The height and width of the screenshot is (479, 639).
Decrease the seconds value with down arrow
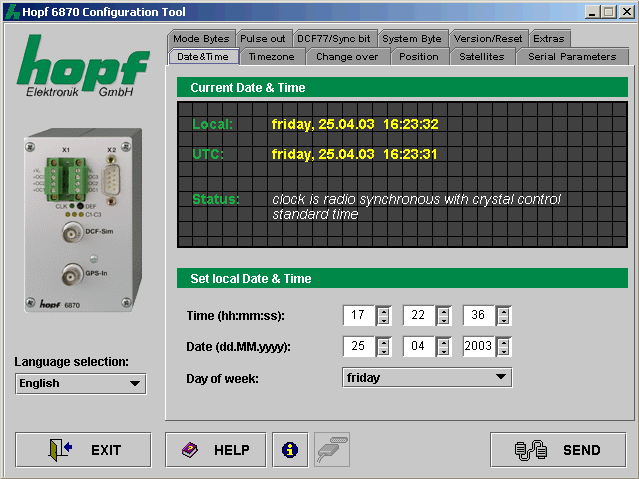pyautogui.click(x=504, y=320)
